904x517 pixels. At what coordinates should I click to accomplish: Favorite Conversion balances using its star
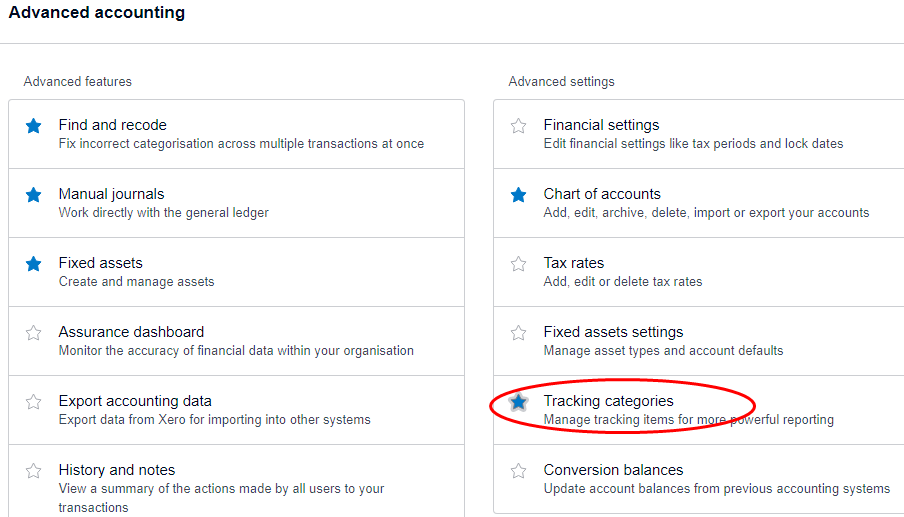tap(518, 471)
